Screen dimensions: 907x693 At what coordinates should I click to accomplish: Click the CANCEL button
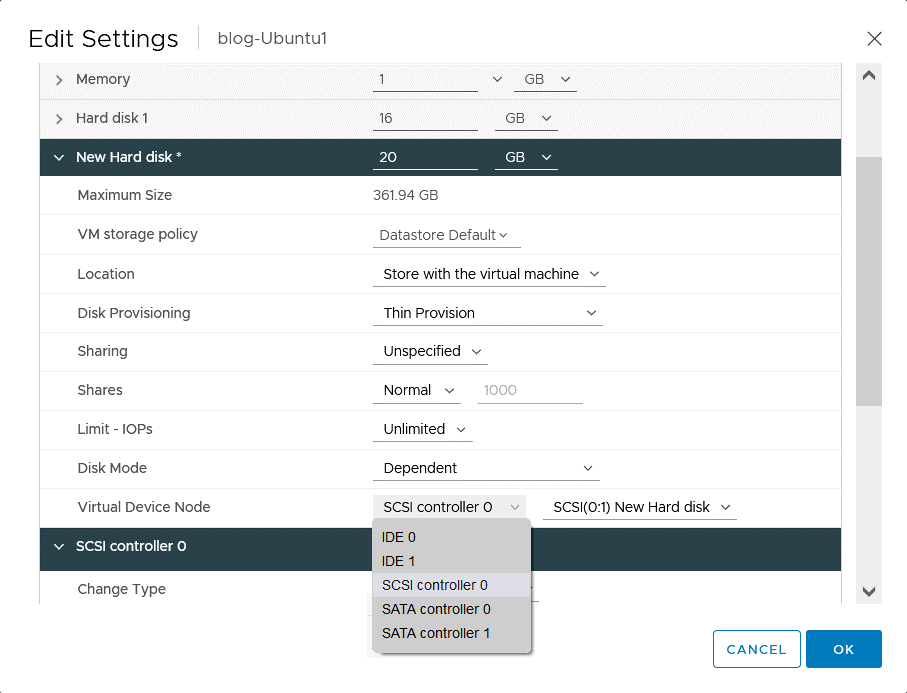point(756,649)
